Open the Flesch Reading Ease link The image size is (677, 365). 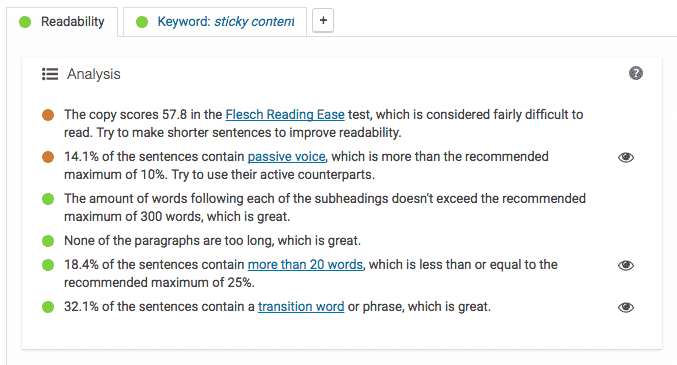285,114
